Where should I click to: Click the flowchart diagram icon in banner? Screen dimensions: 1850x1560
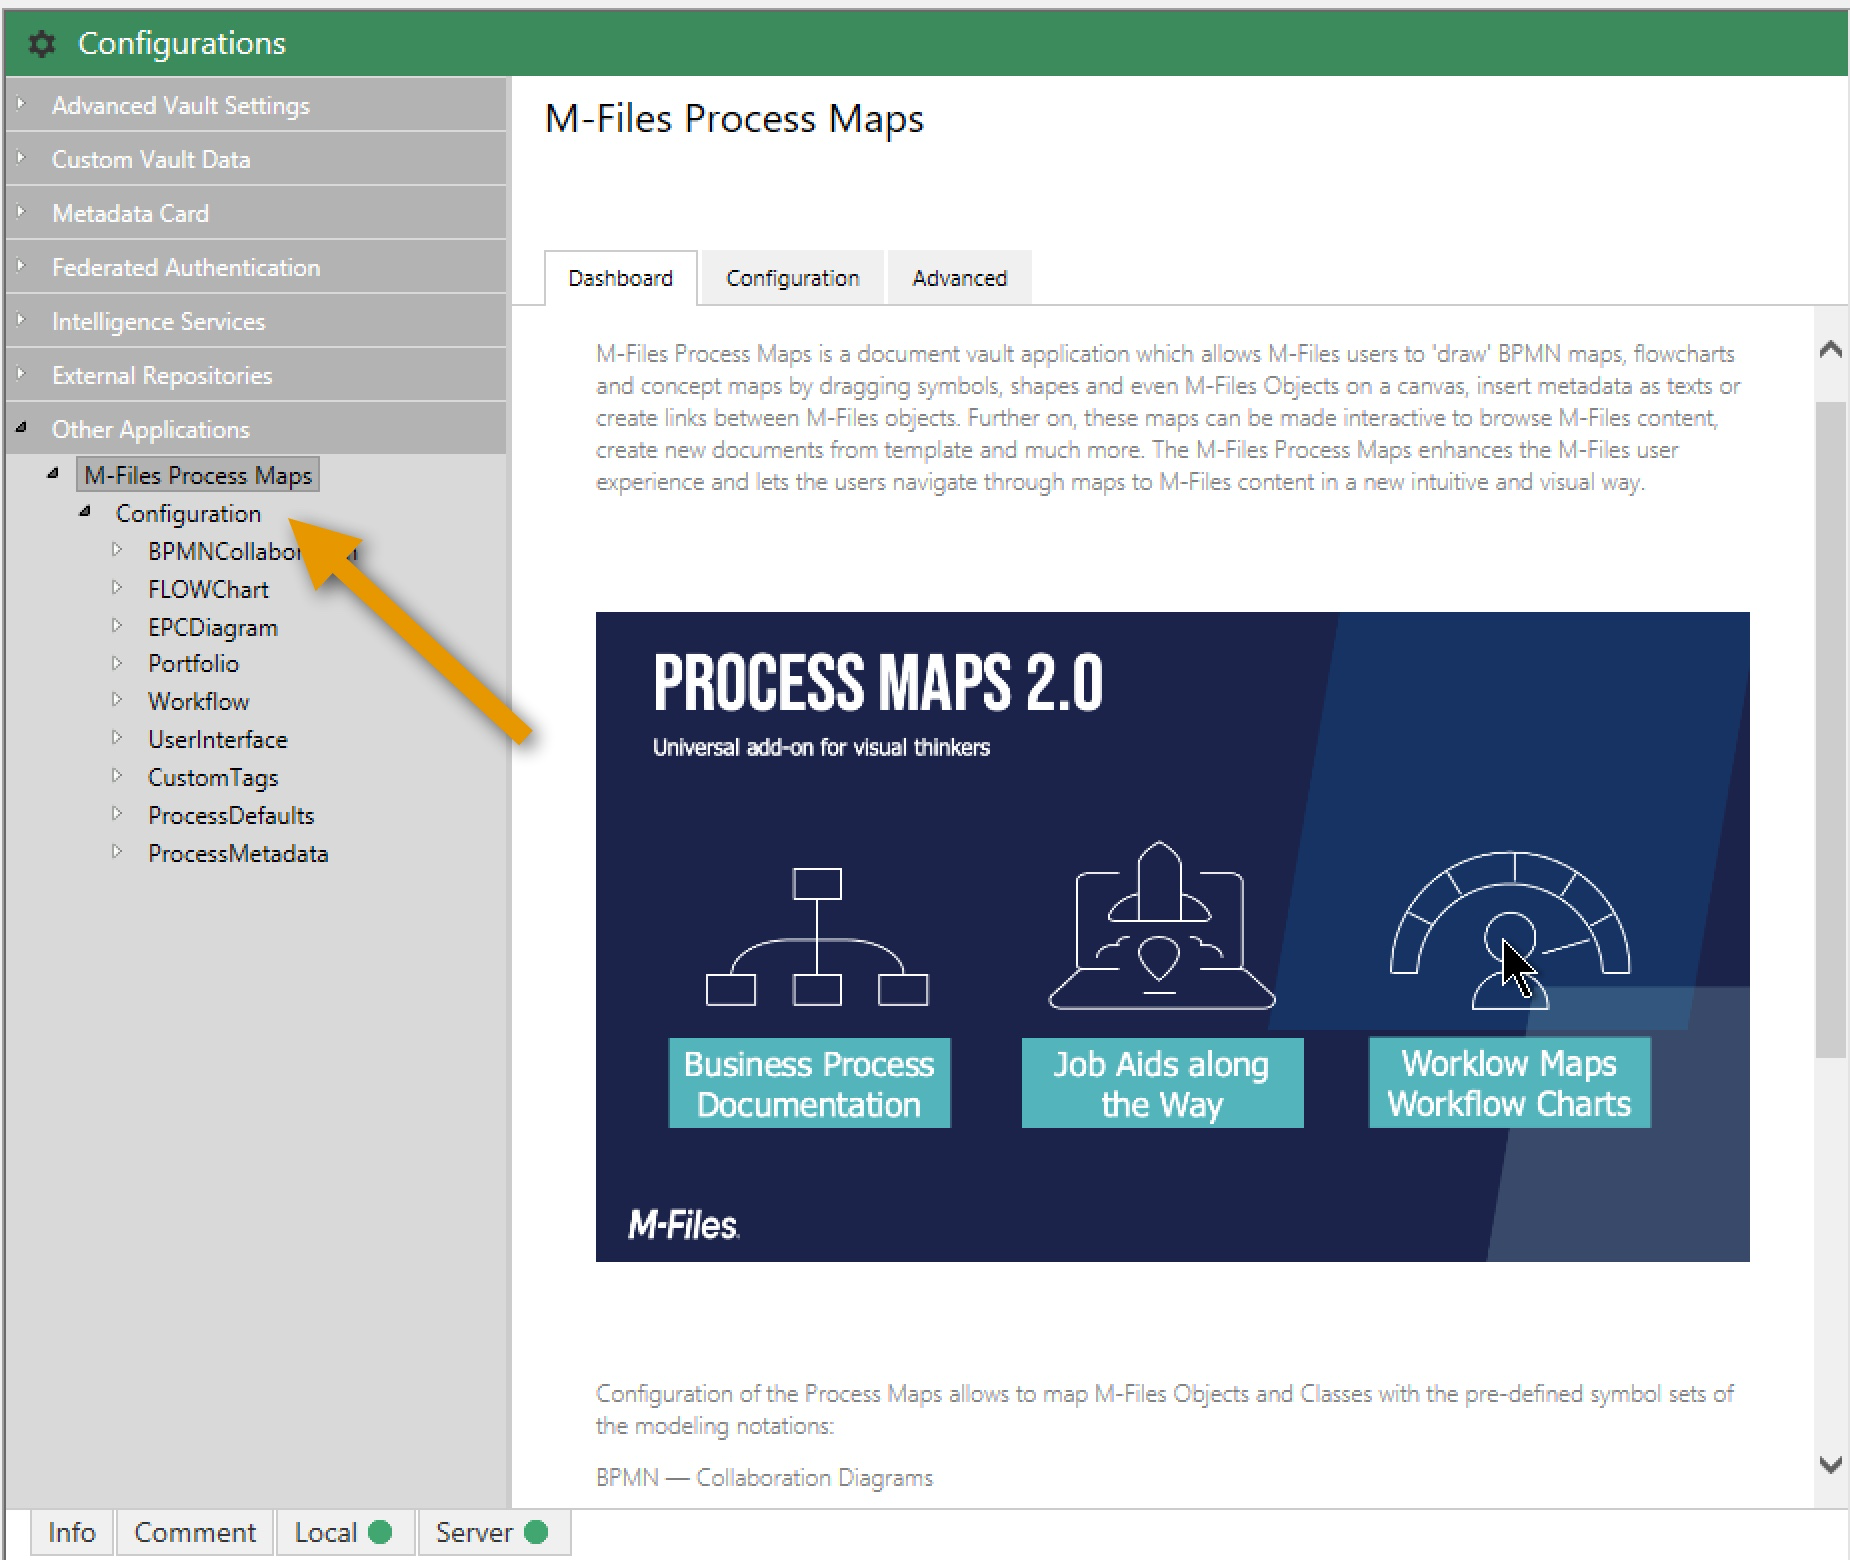coord(816,937)
